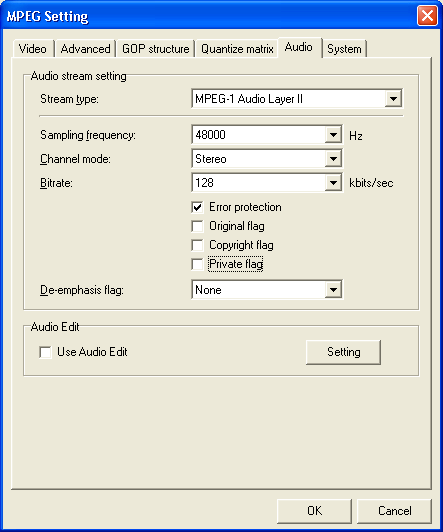The image size is (443, 532).
Task: Click the Audio tab
Action: tap(299, 47)
